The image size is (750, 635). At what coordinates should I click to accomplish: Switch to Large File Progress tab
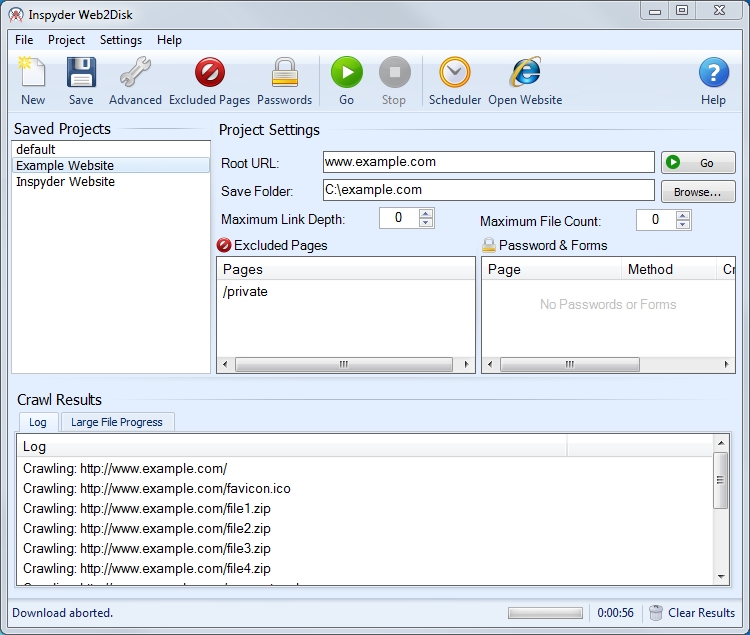point(117,422)
